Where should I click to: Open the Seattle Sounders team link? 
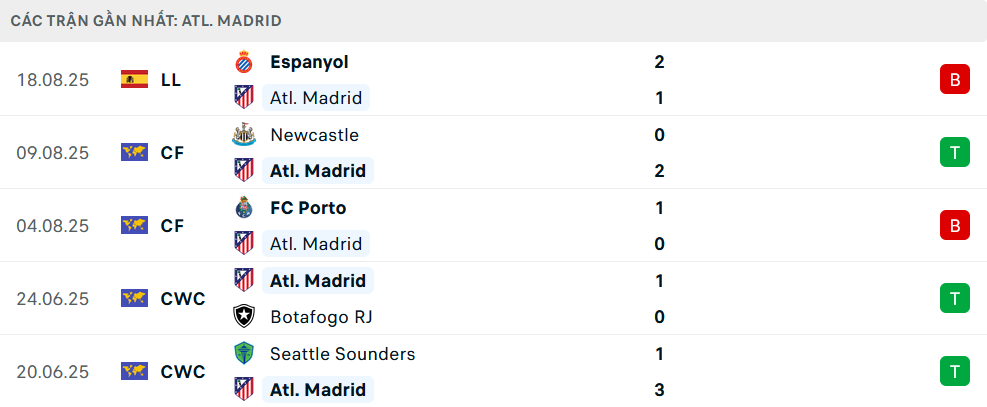click(x=342, y=354)
